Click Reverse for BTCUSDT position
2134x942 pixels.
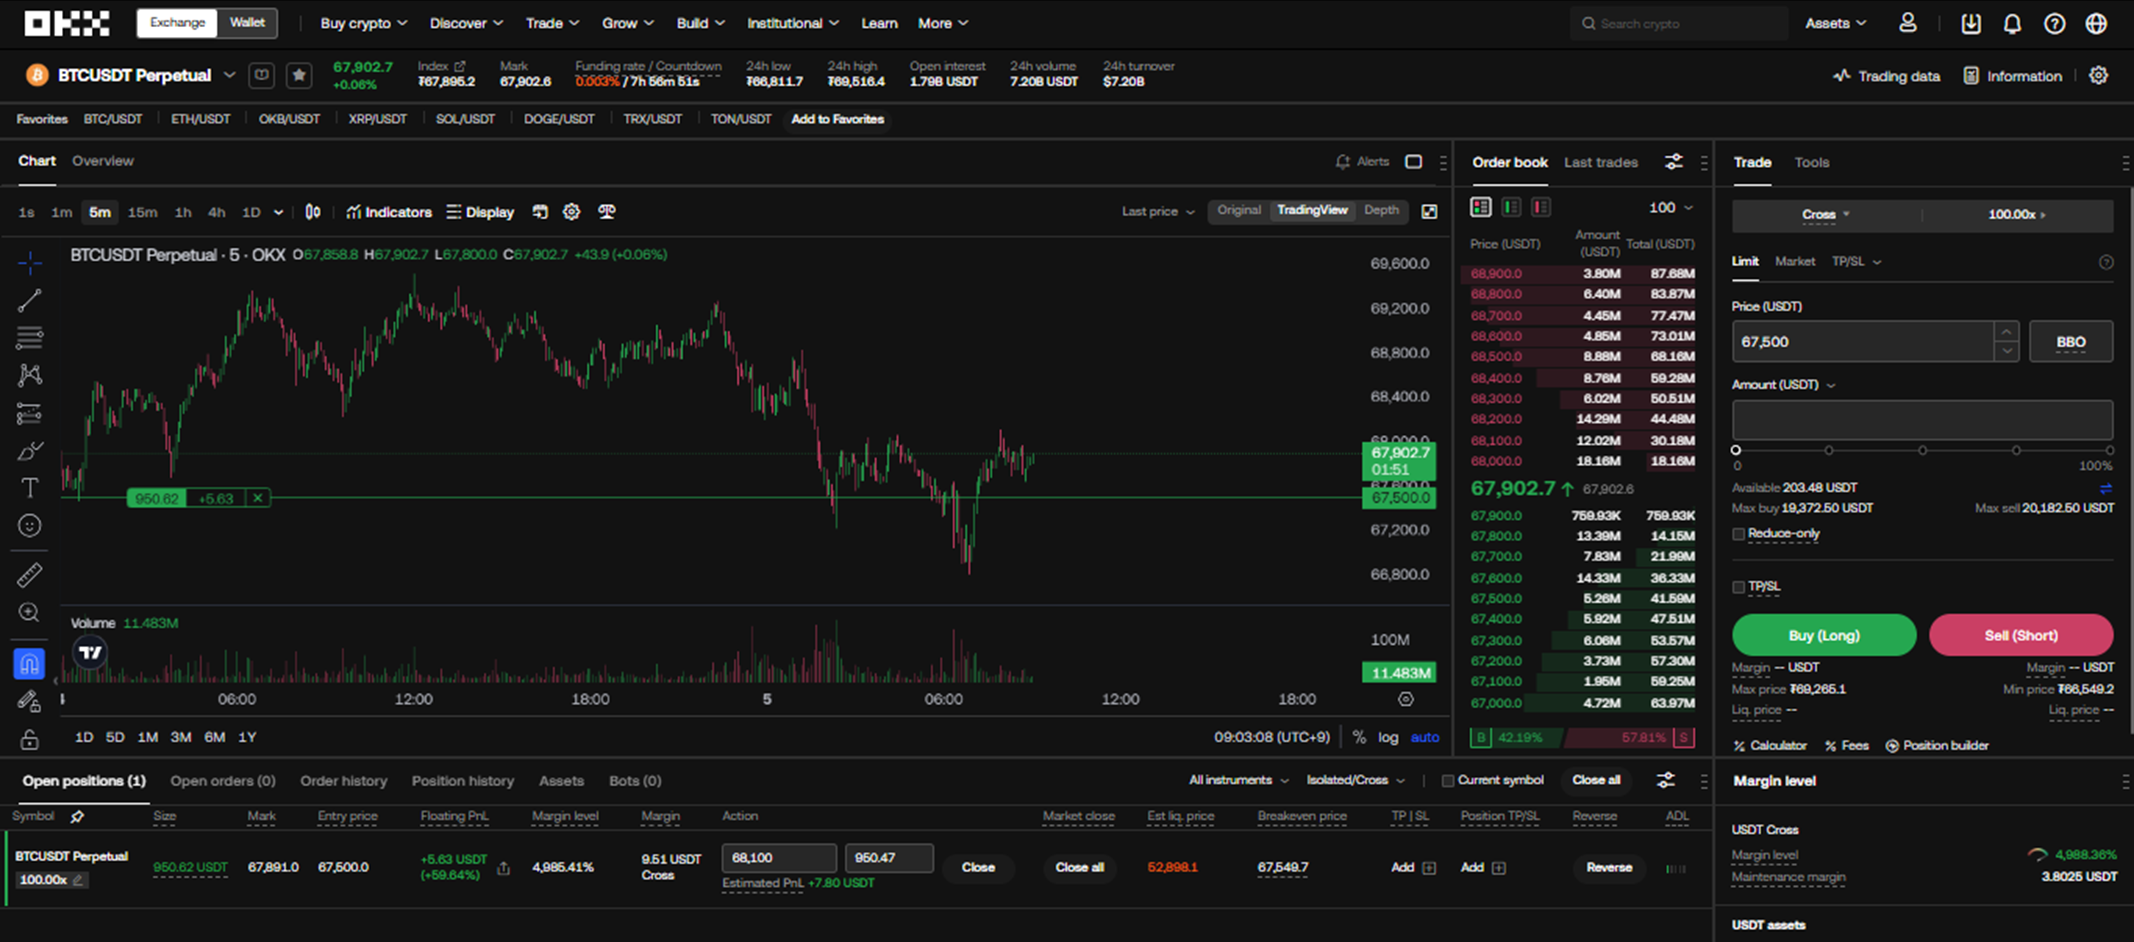coord(1608,867)
